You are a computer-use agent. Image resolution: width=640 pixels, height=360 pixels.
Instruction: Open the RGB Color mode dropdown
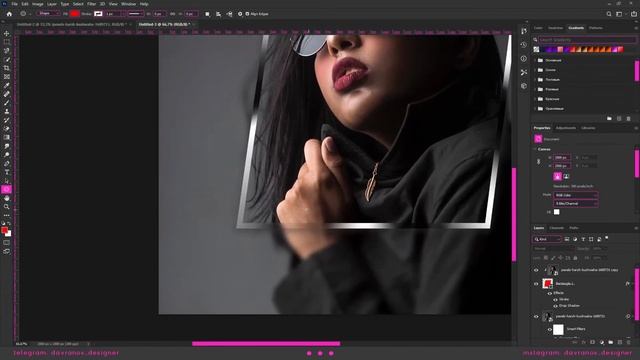pyautogui.click(x=576, y=195)
